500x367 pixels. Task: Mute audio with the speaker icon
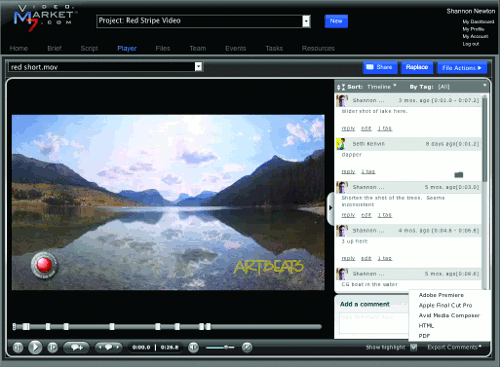click(x=193, y=348)
